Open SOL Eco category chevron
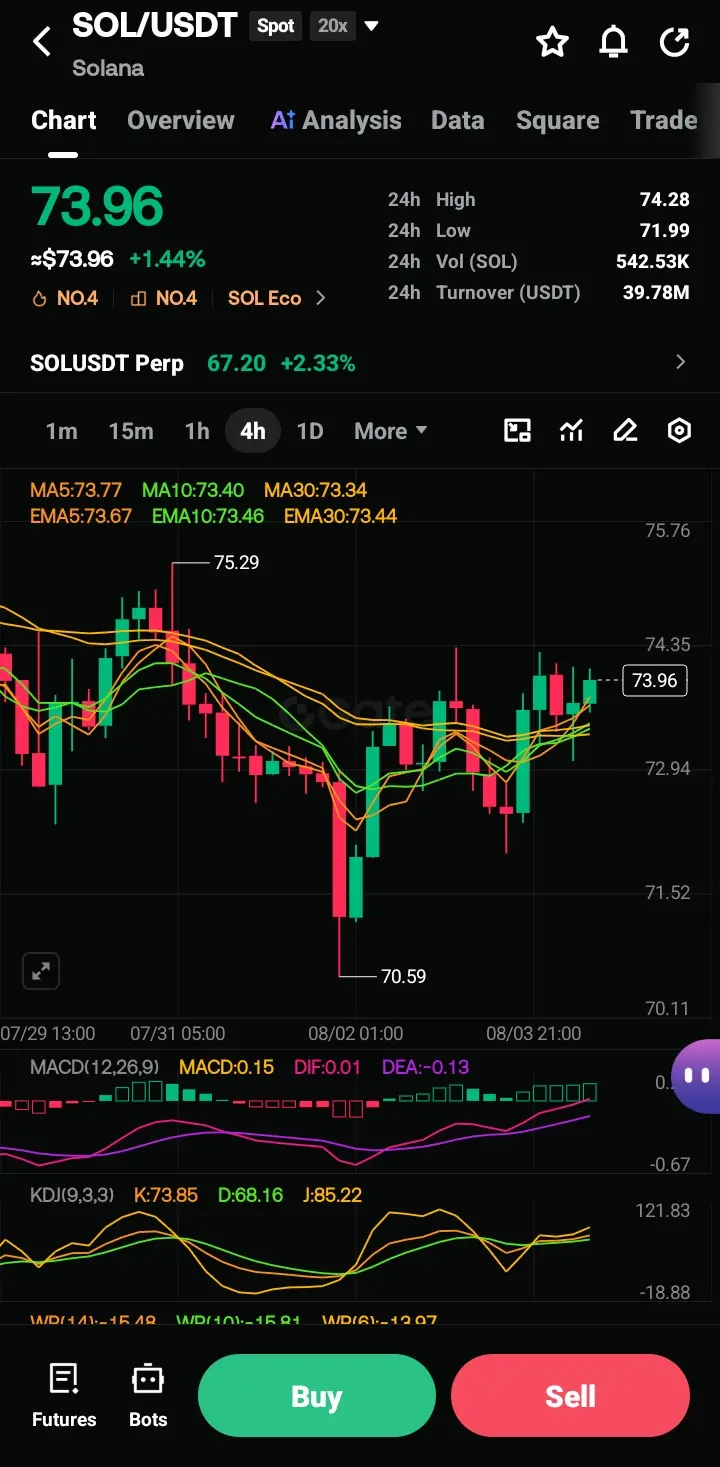Image resolution: width=720 pixels, height=1467 pixels. point(321,298)
